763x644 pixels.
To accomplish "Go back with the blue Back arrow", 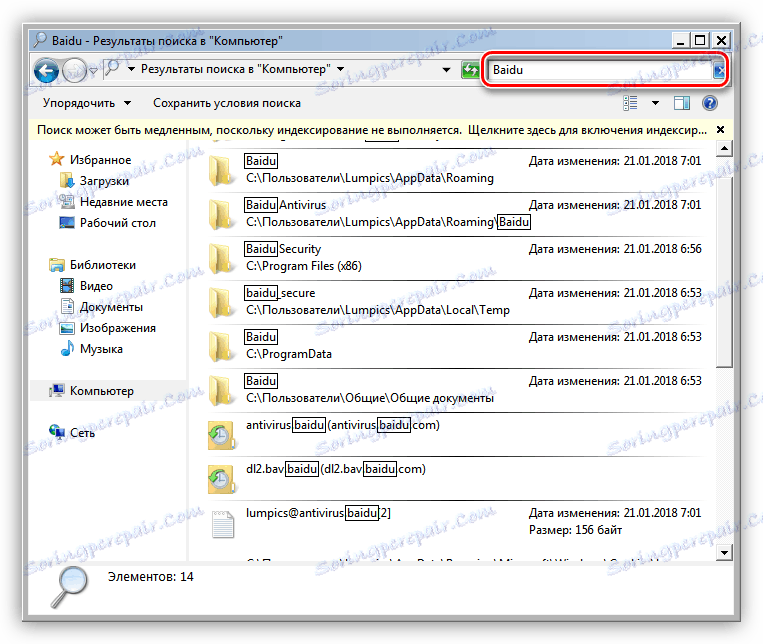I will click(x=46, y=71).
